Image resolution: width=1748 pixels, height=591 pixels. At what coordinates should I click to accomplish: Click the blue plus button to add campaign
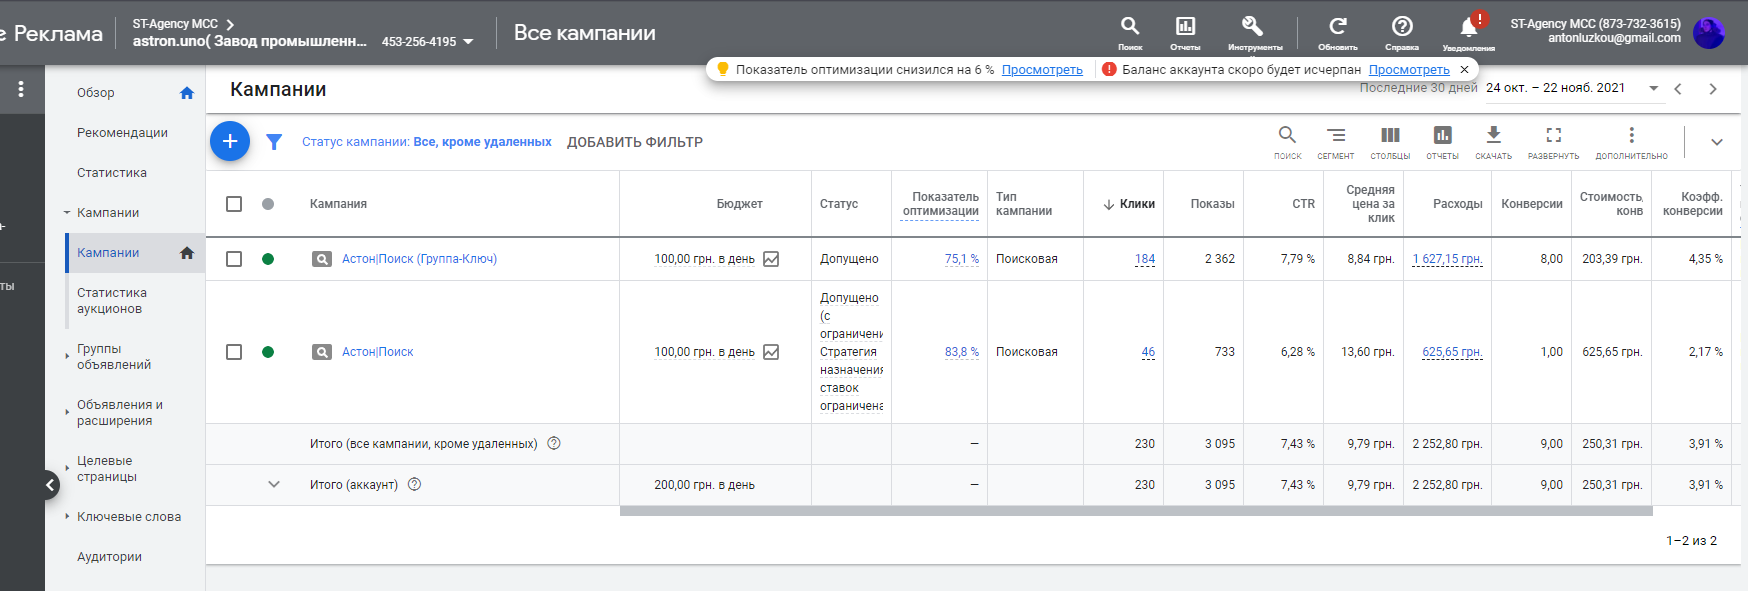coord(229,141)
